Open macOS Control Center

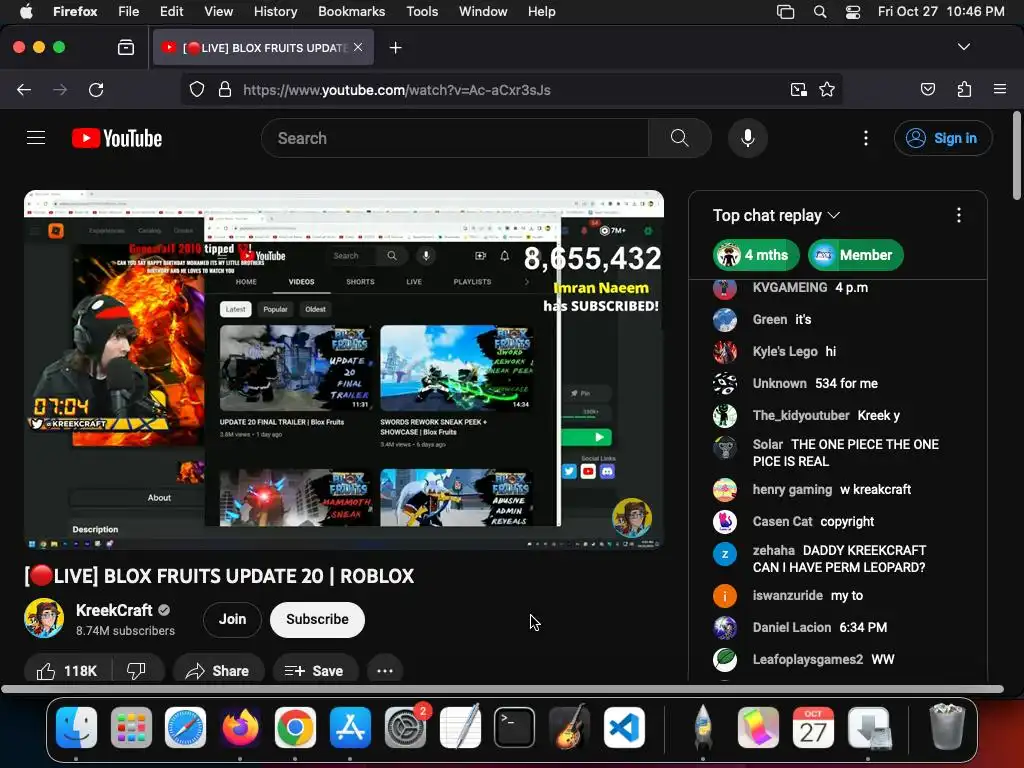point(853,12)
